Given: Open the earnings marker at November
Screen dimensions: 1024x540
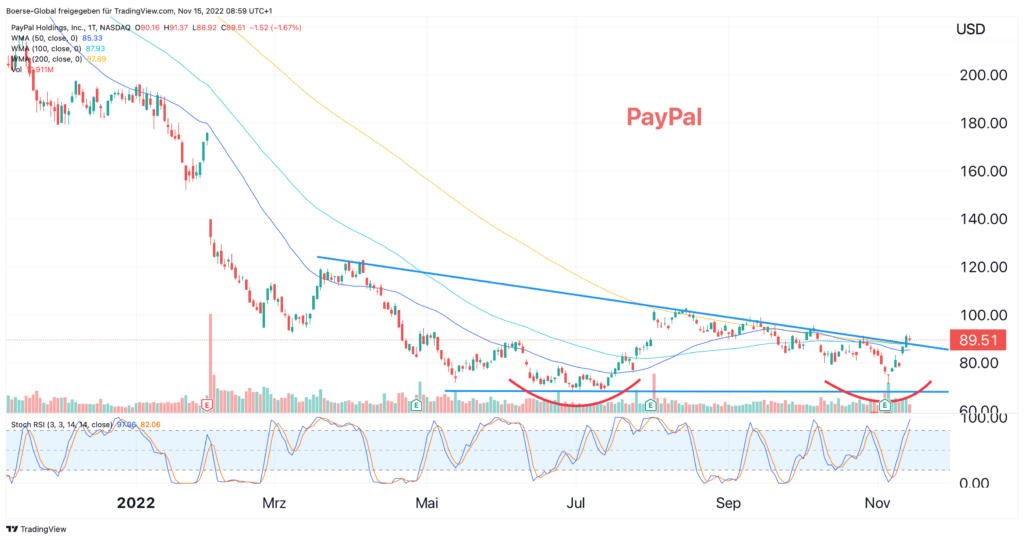Looking at the screenshot, I should click(885, 405).
